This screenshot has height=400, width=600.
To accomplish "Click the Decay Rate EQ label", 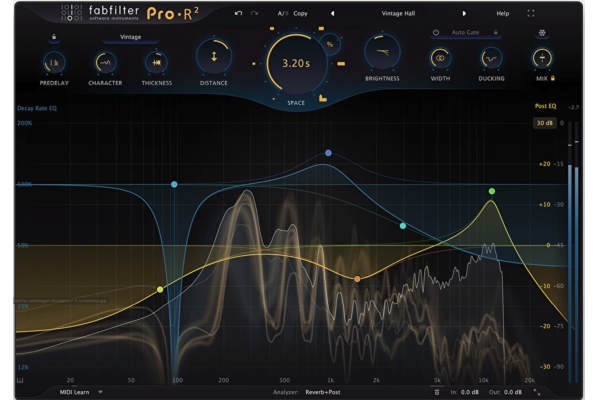I will point(37,108).
